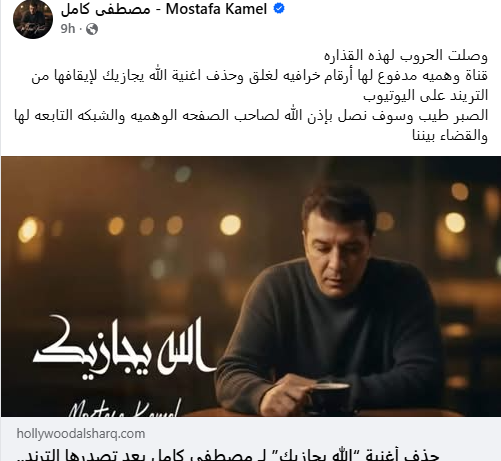Click the gray link-preview footer bar
Image resolution: width=501 pixels, height=461 pixels.
pos(251,439)
